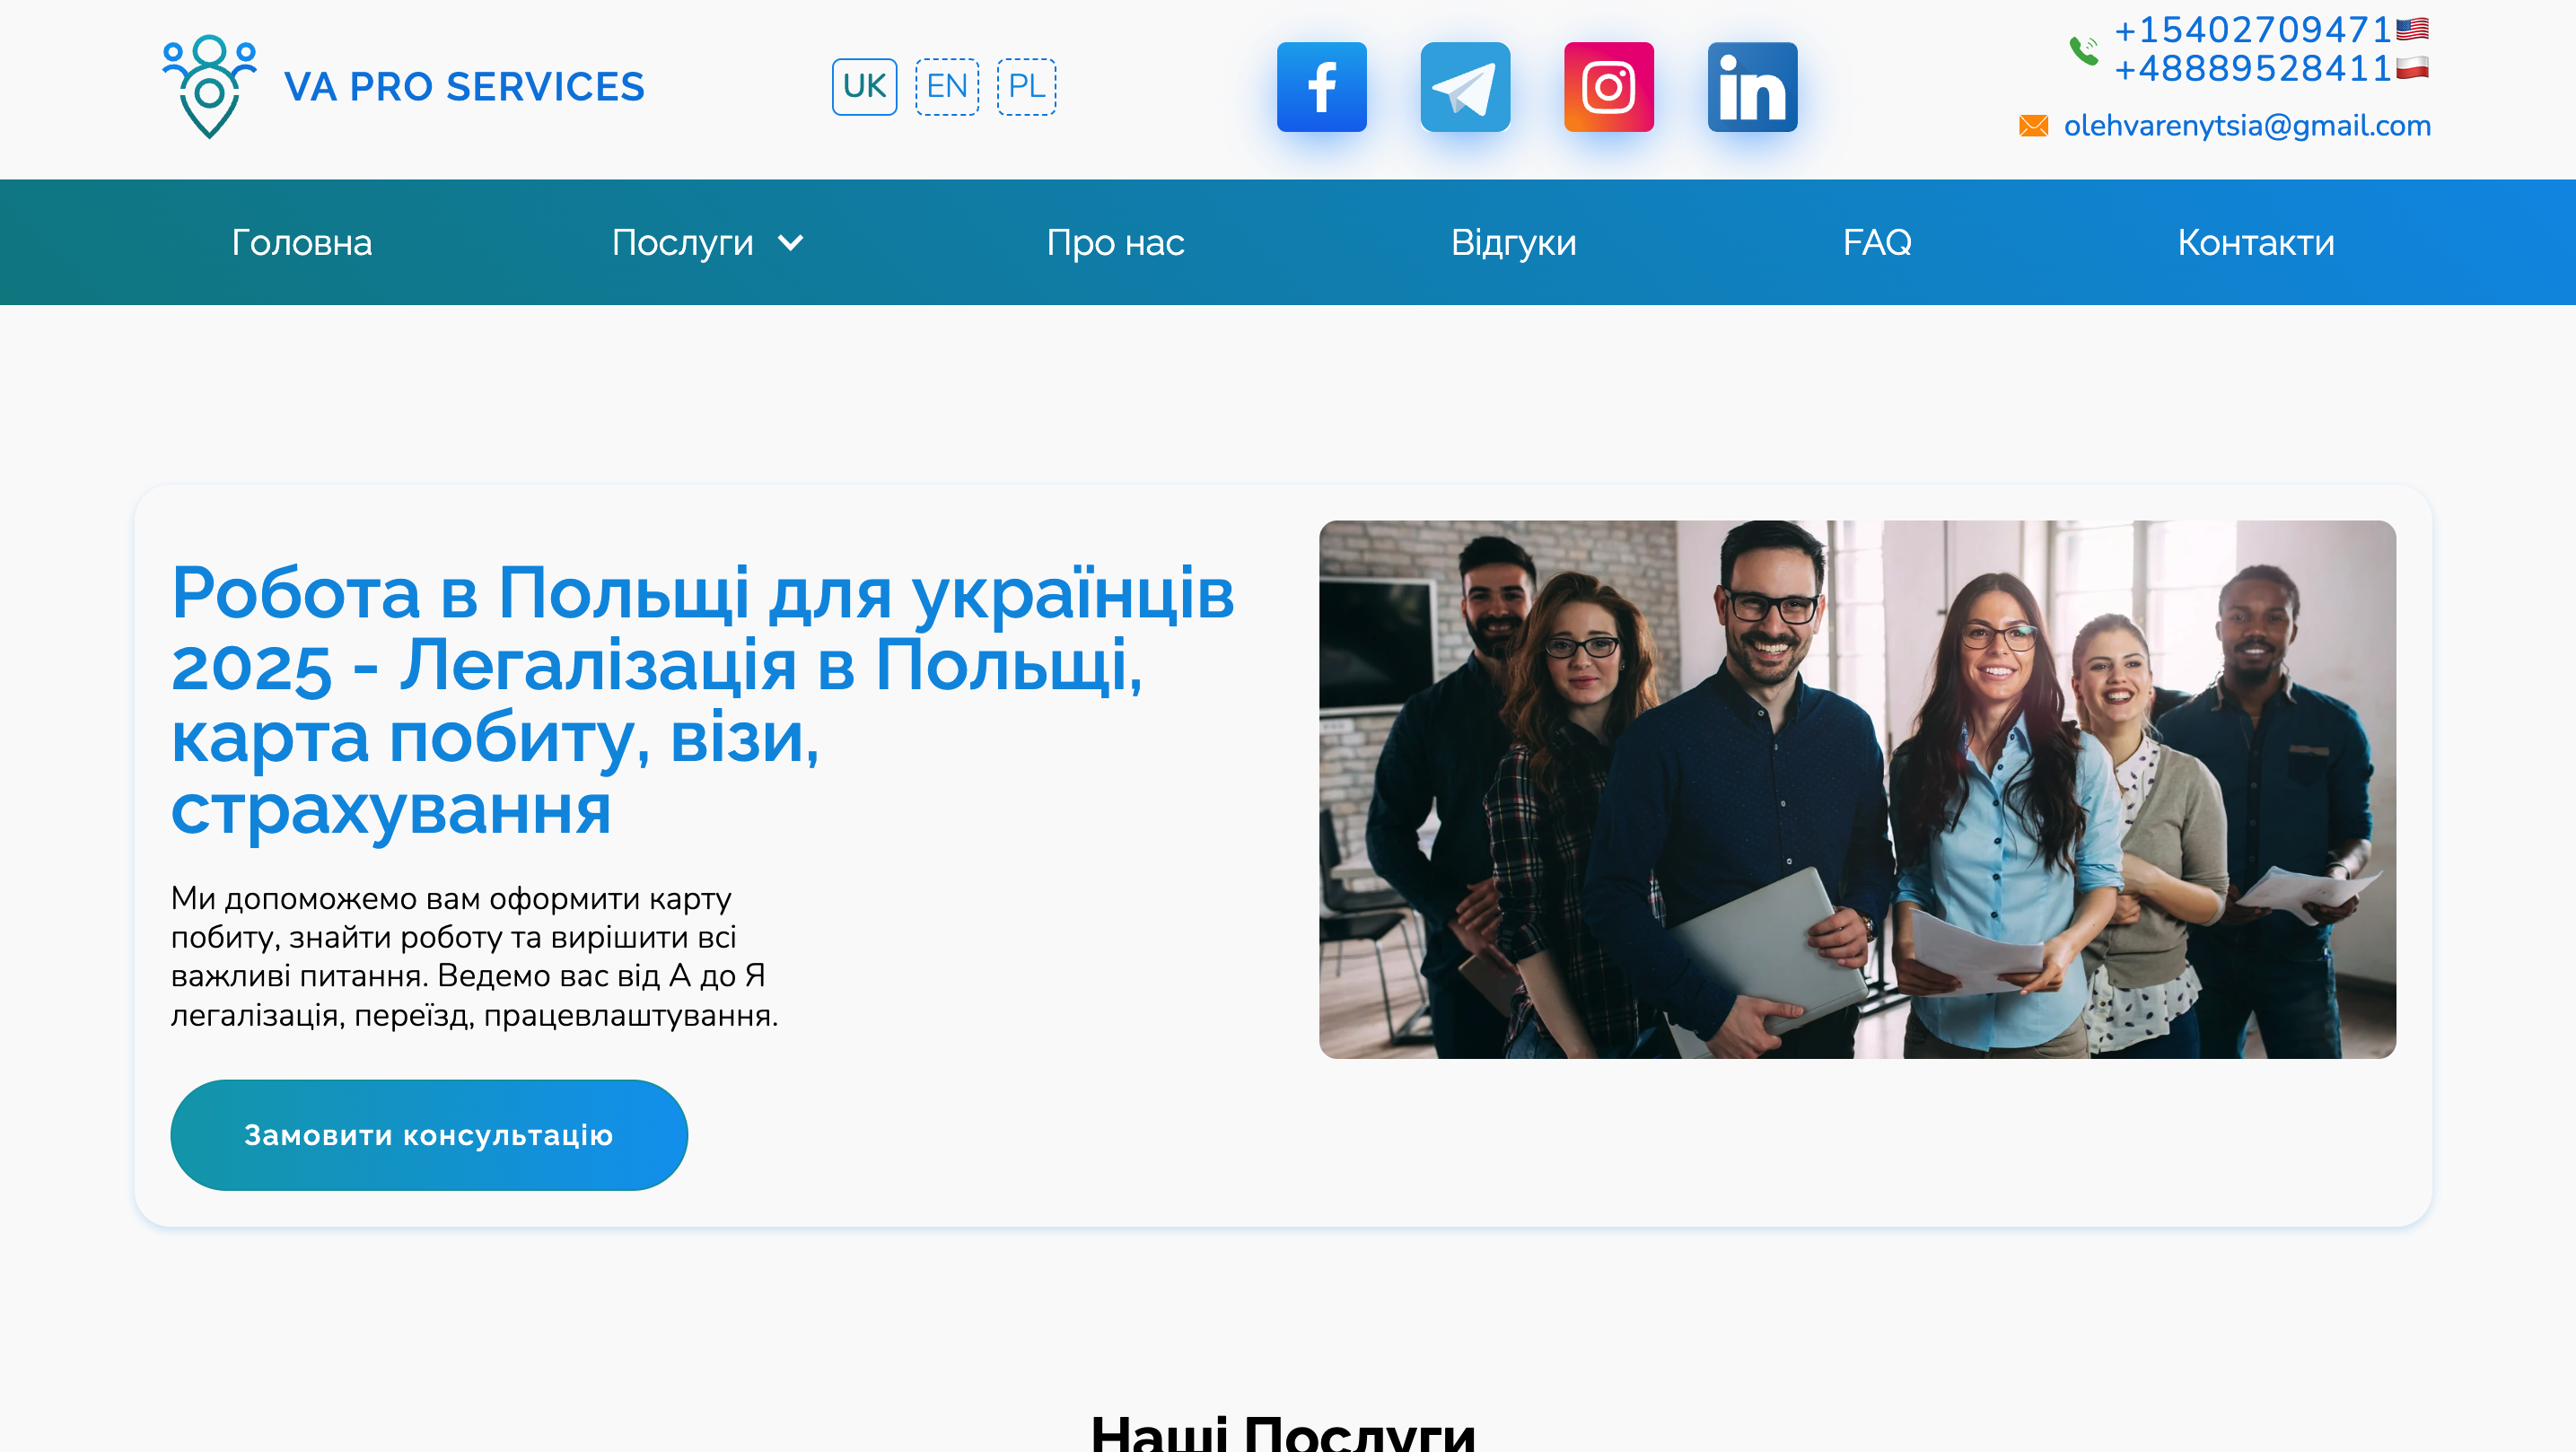
Task: Click the USA flag icon
Action: click(2412, 29)
